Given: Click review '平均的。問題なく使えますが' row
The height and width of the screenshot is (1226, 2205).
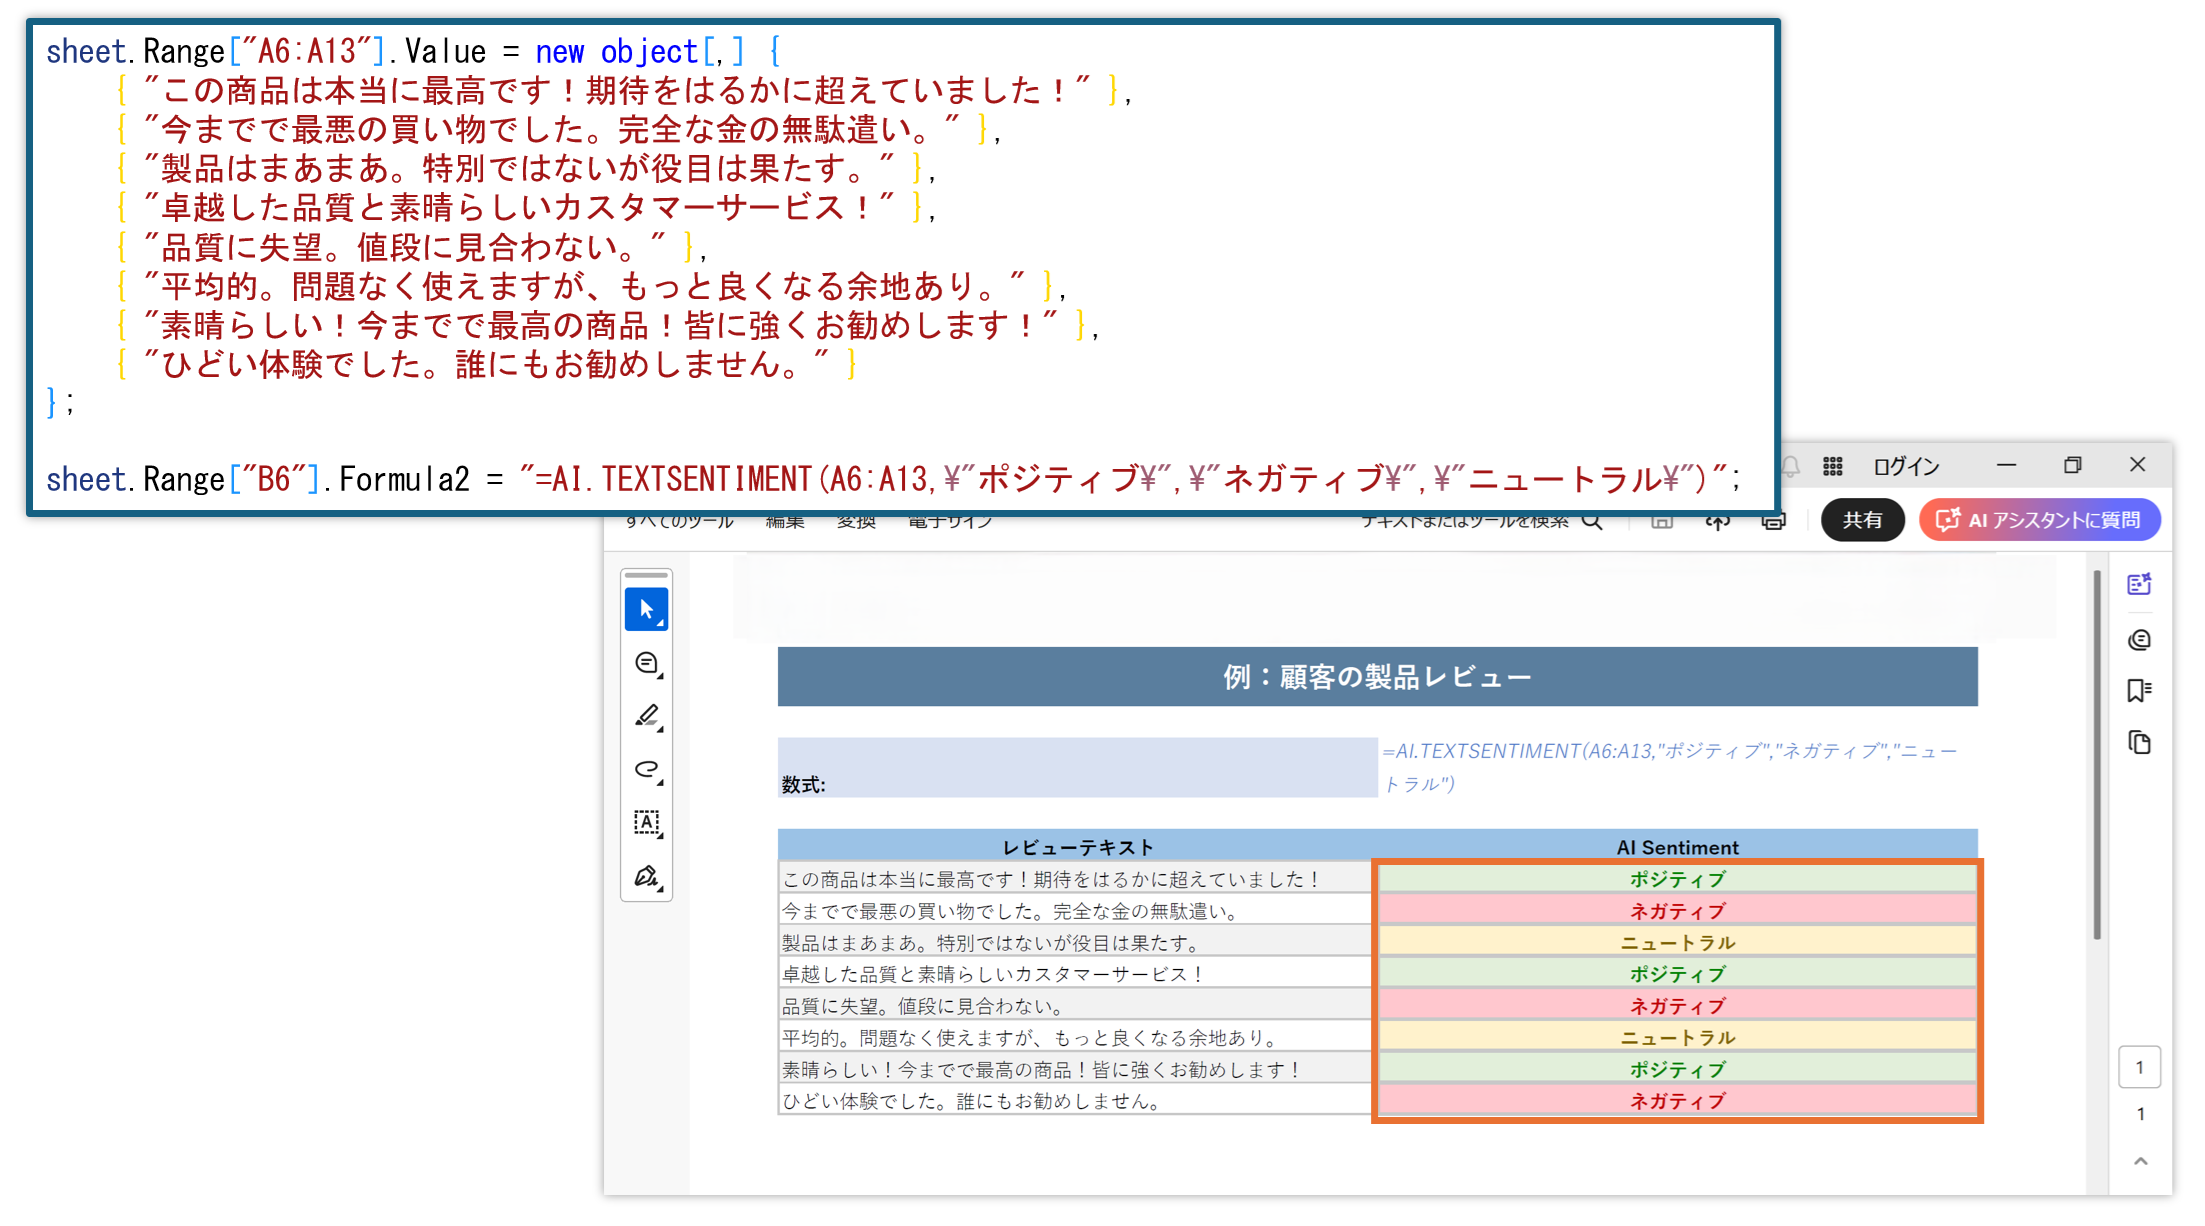Looking at the screenshot, I should coord(1075,1038).
